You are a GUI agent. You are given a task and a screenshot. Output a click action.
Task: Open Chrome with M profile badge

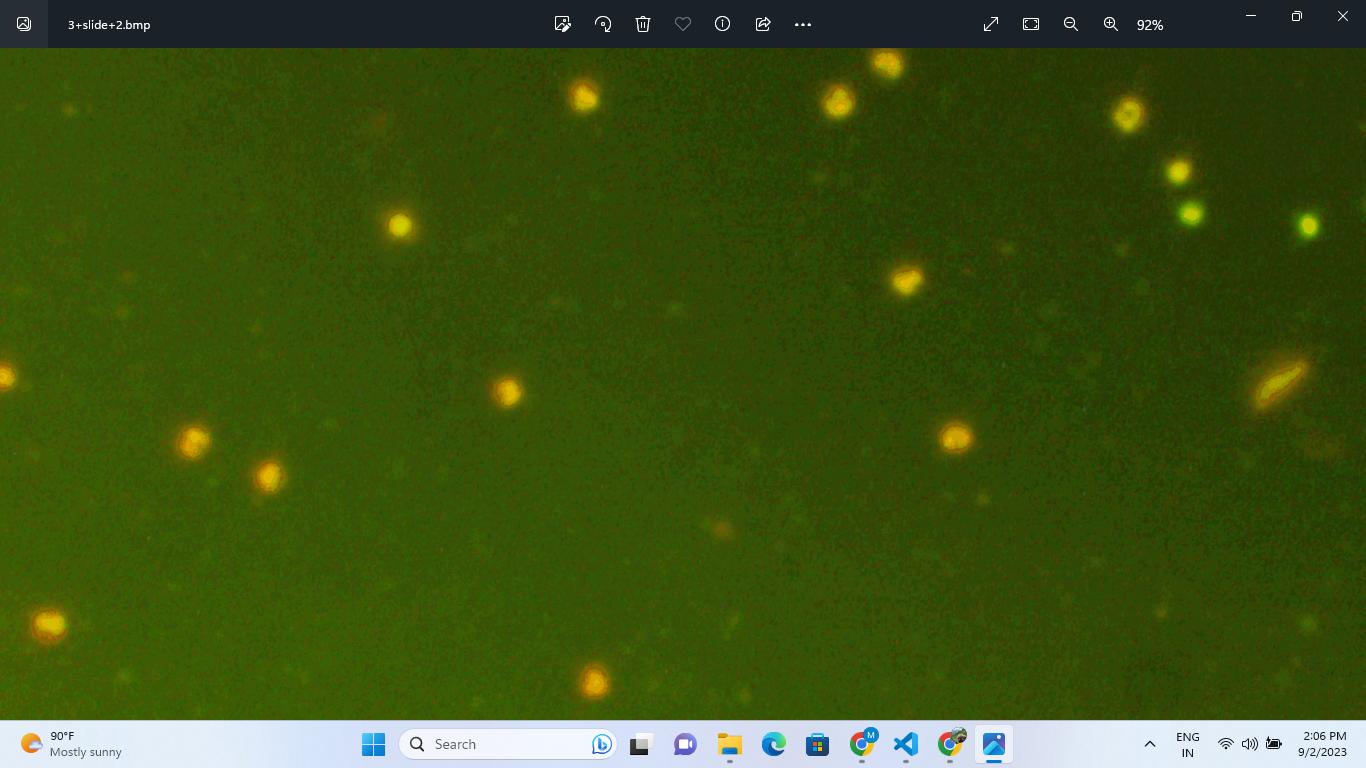[862, 744]
